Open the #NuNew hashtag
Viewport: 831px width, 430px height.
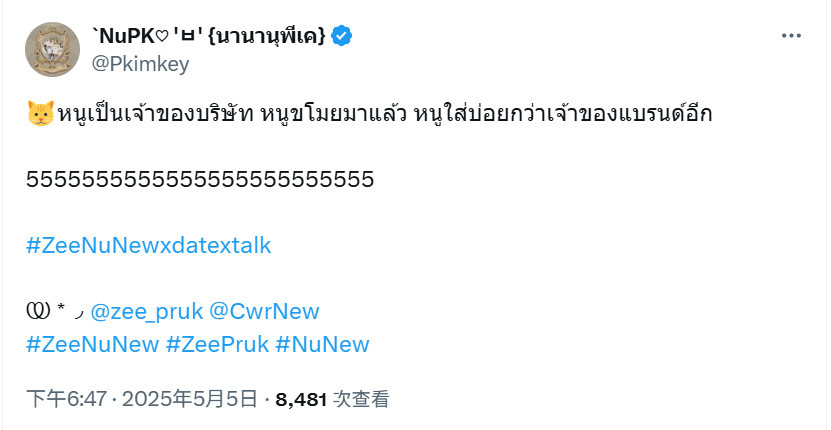323,345
